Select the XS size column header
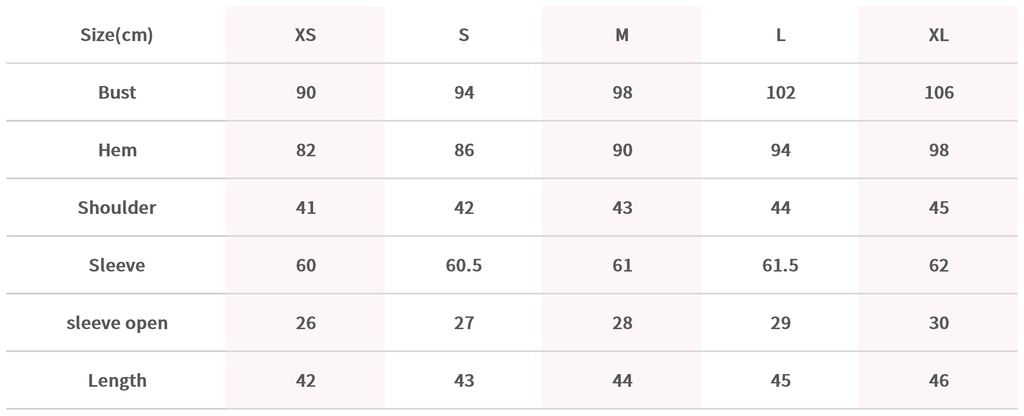1024x416 pixels. click(x=305, y=35)
